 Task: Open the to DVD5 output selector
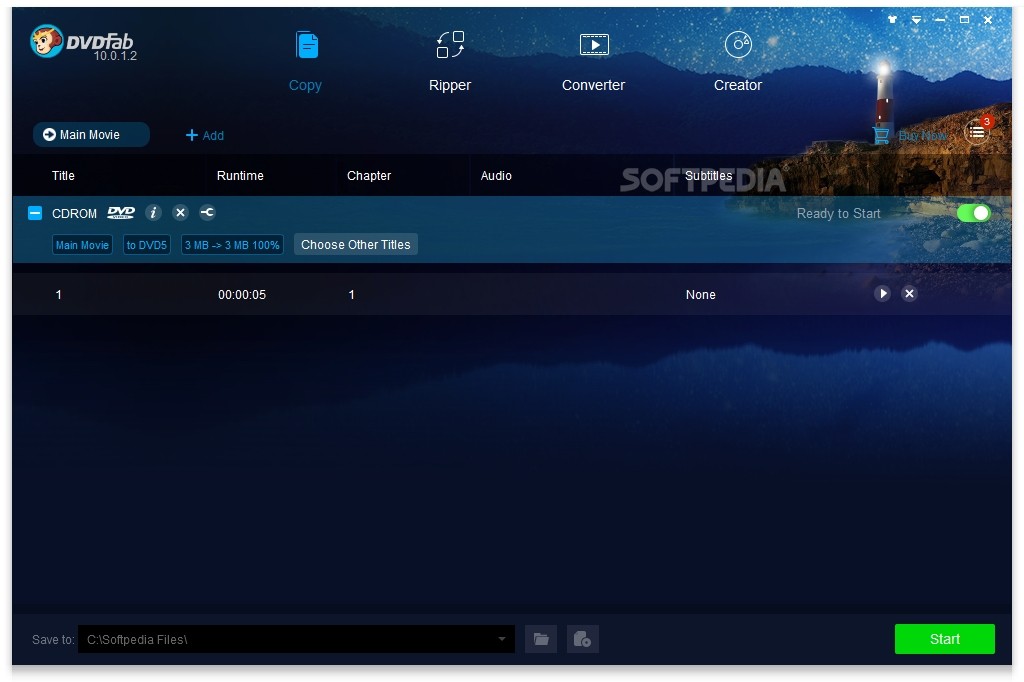point(146,244)
